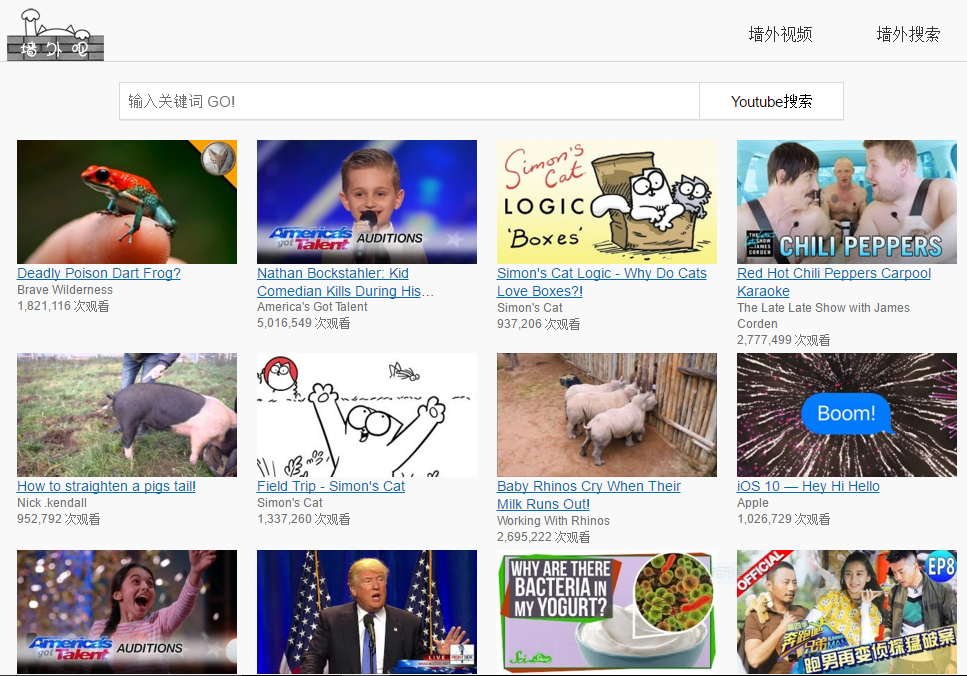Open the Deadly Poison Dart Frog thumbnail
The image size is (967, 676).
127,202
